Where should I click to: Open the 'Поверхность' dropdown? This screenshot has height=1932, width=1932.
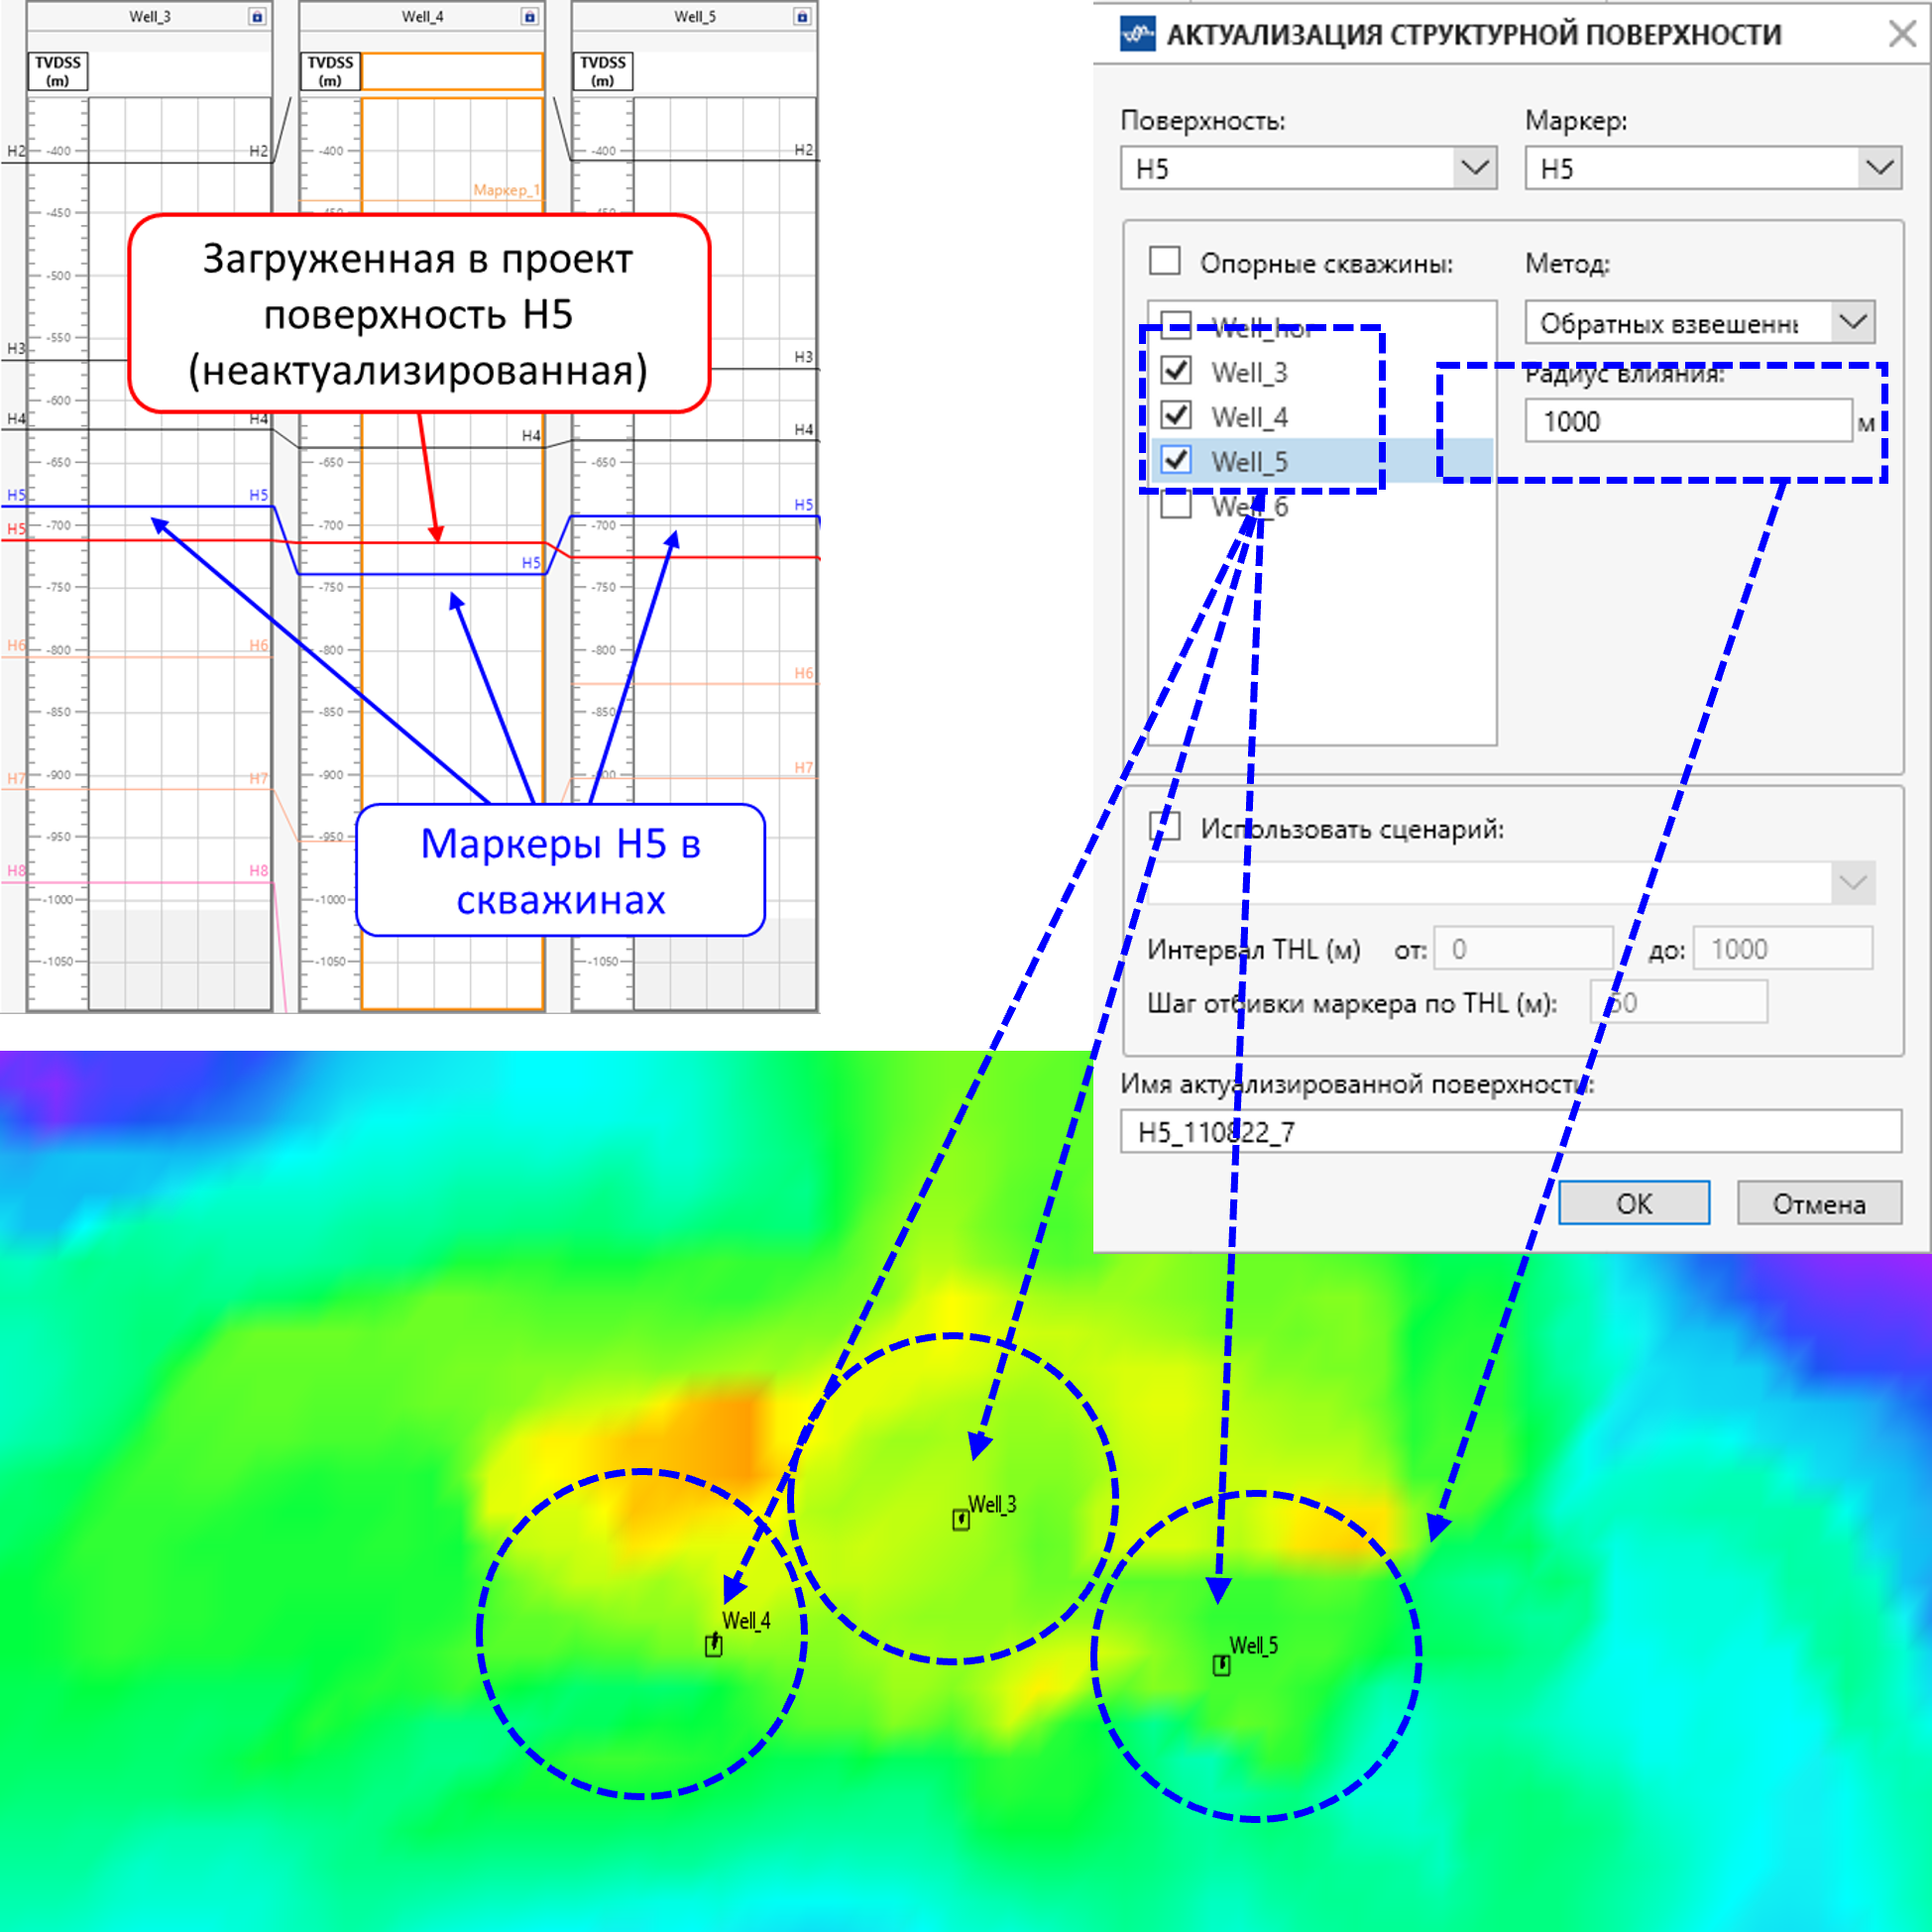click(1475, 168)
